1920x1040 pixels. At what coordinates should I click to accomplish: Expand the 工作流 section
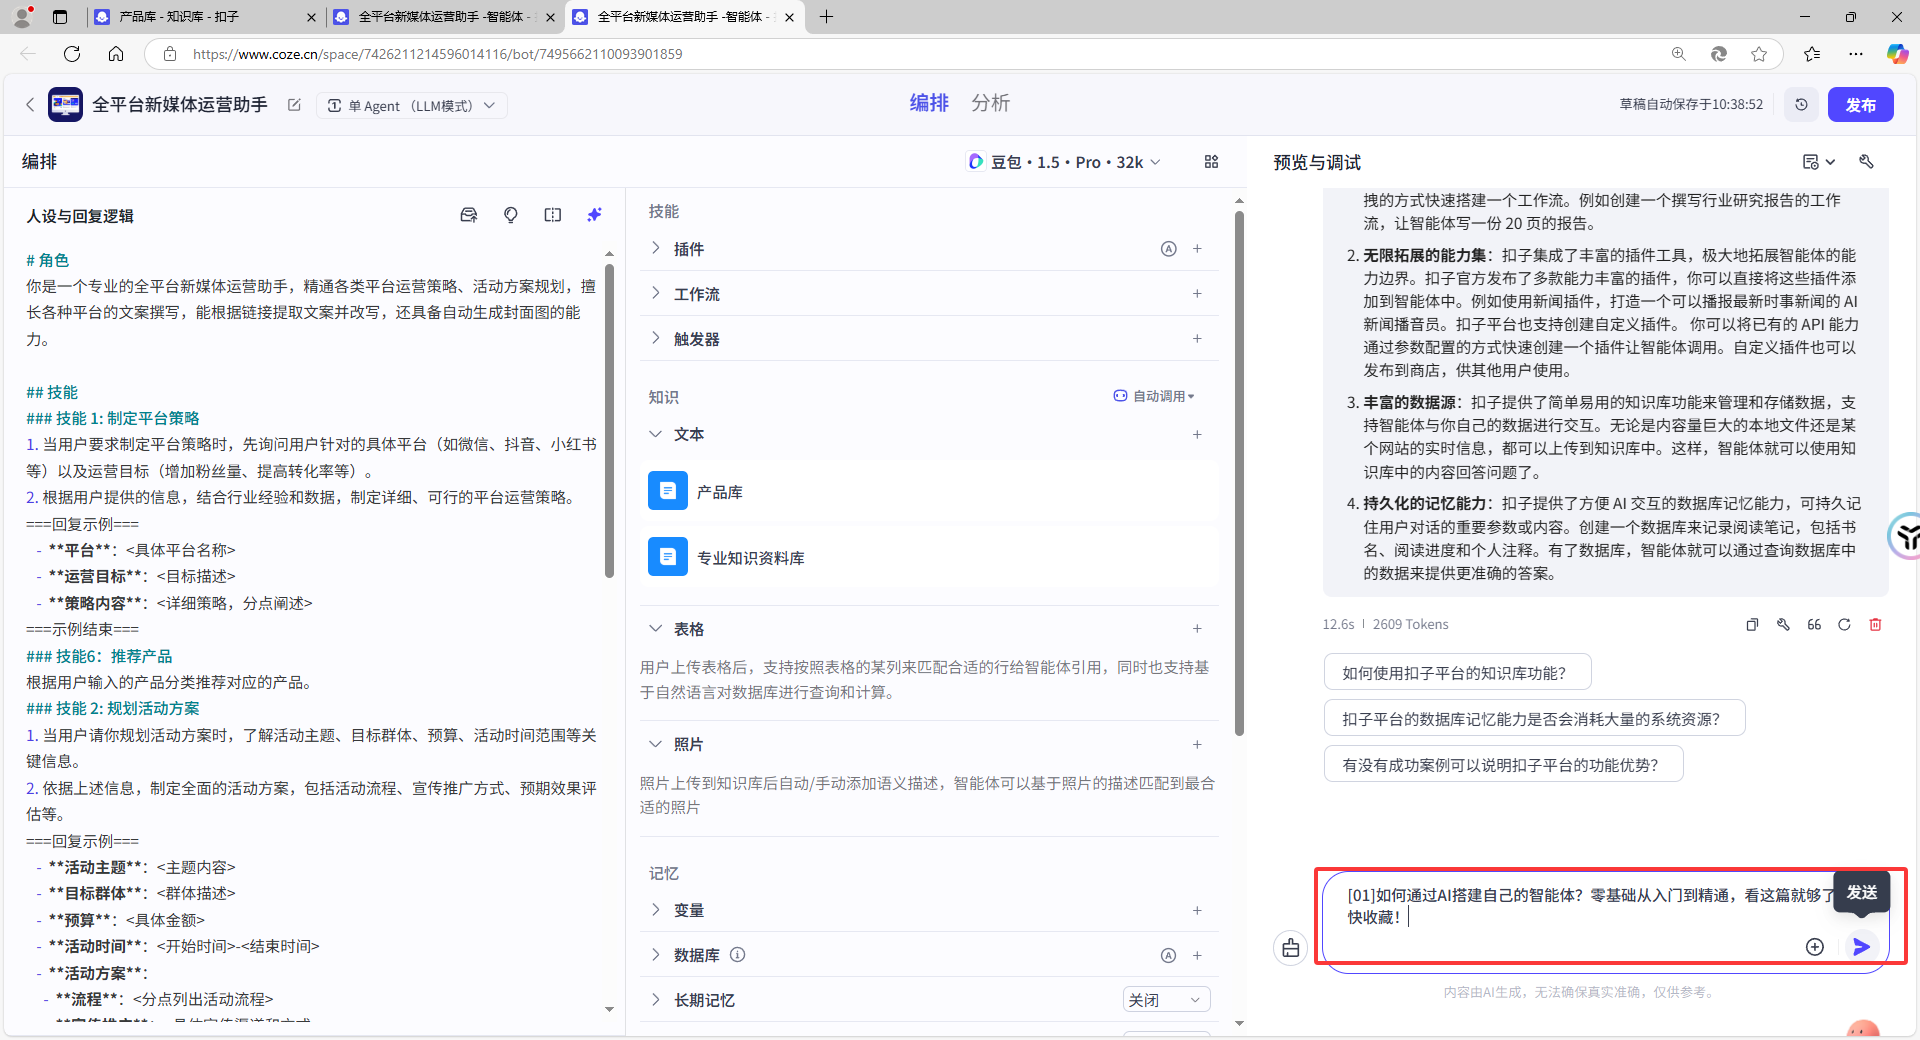tap(655, 293)
